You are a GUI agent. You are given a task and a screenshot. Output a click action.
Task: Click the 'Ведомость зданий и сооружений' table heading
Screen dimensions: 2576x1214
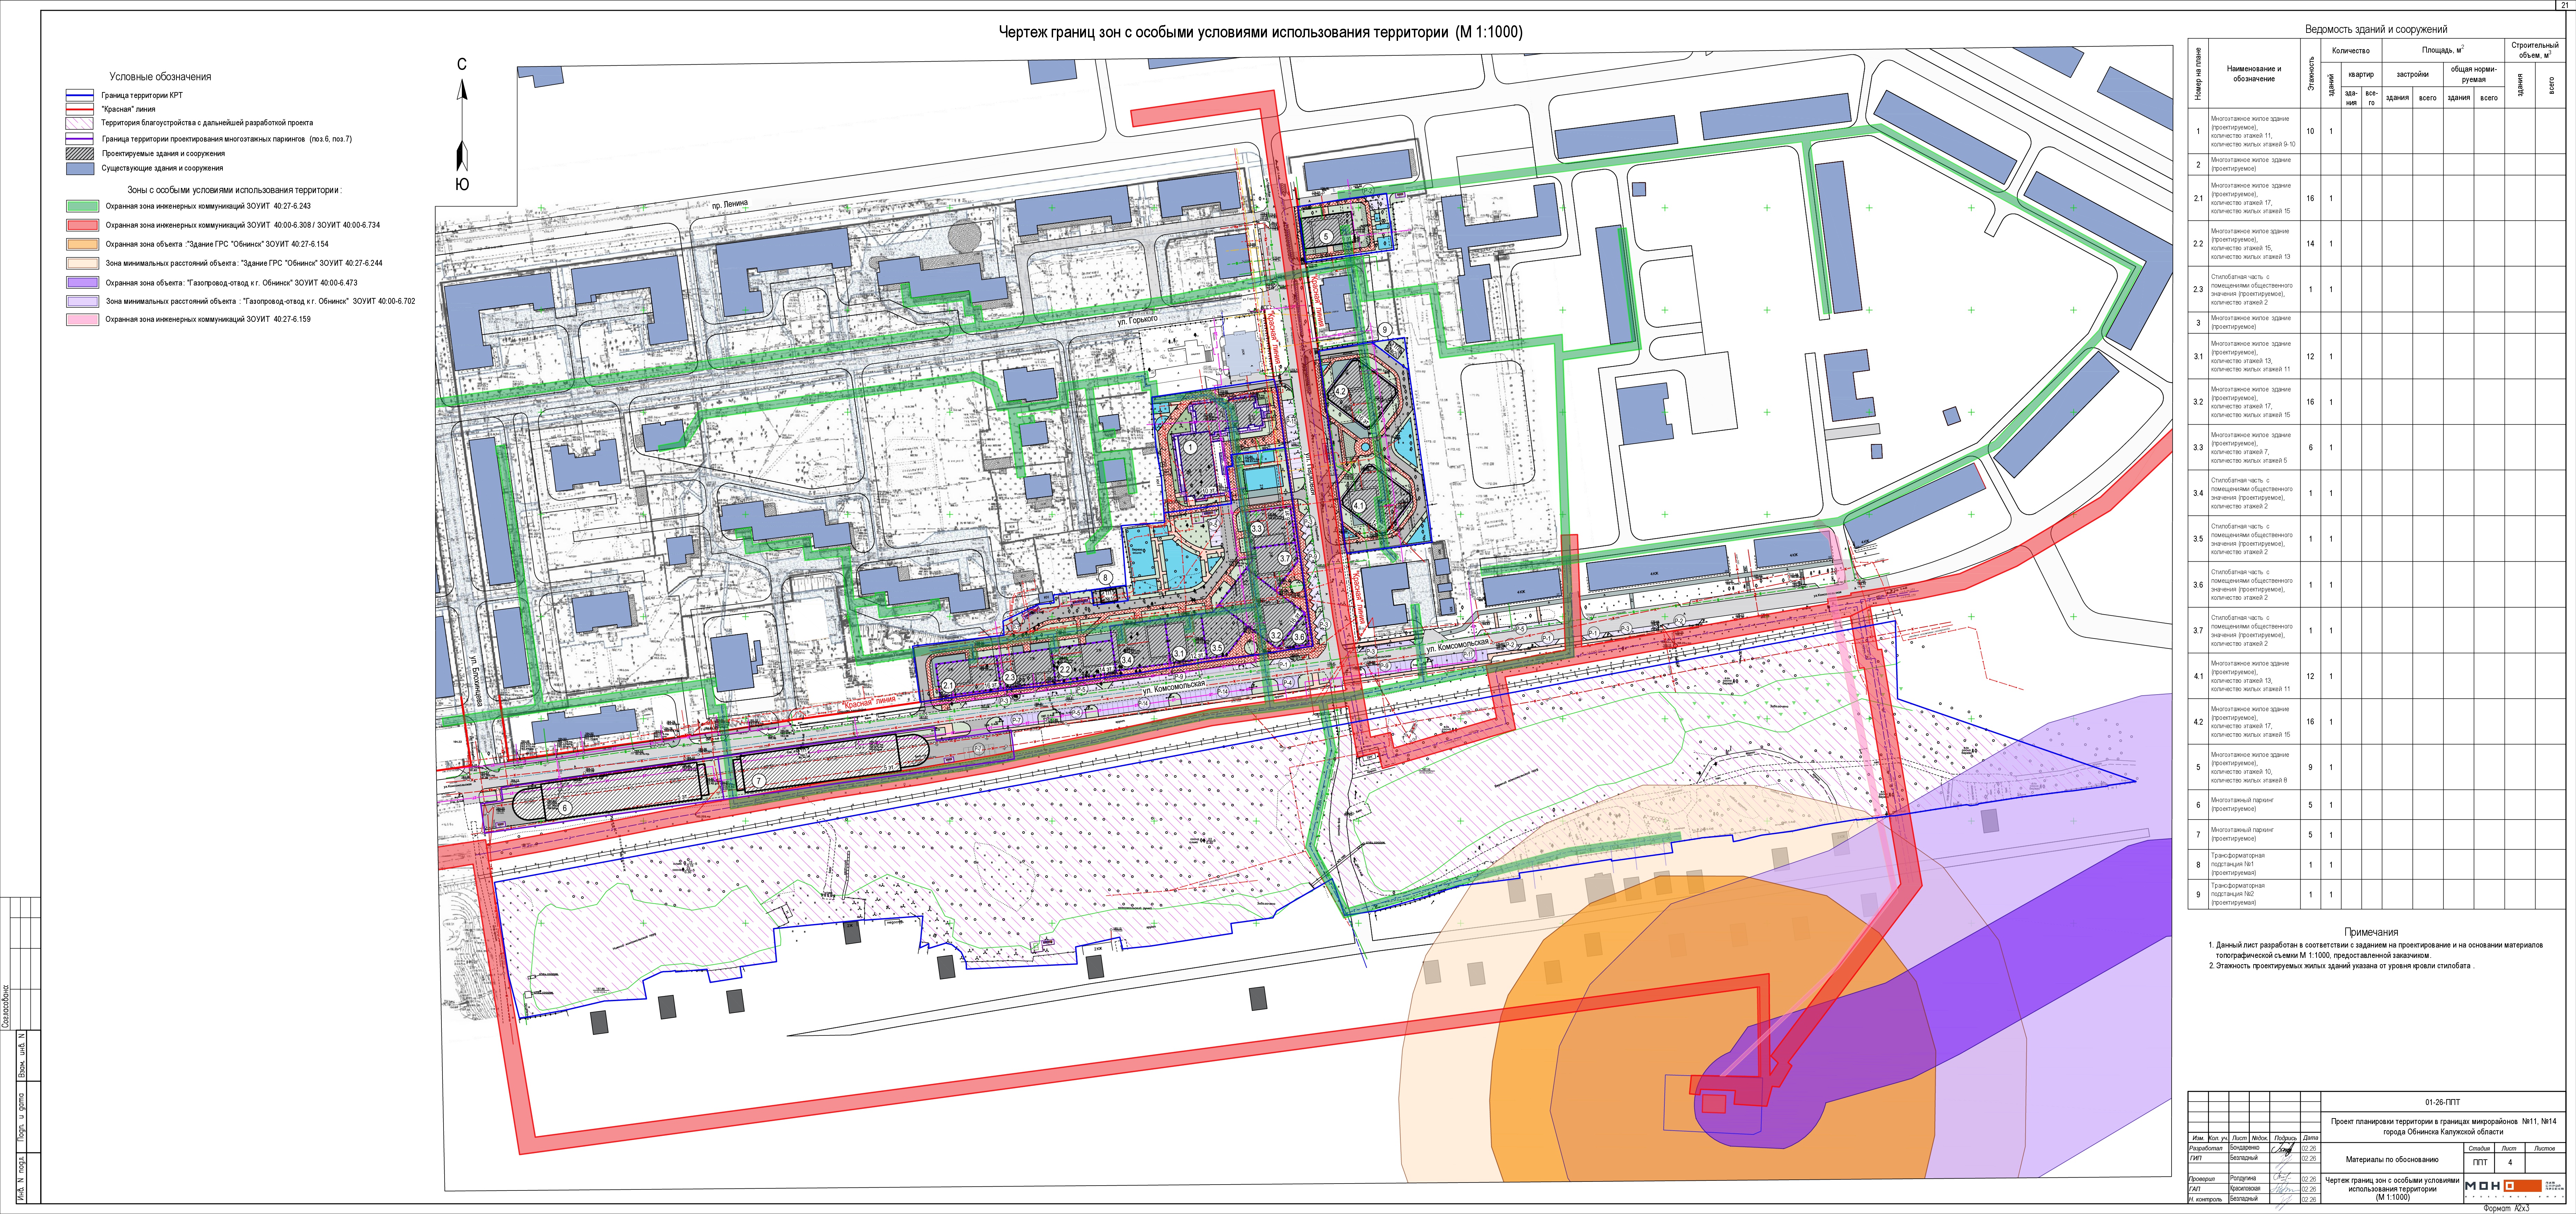click(2376, 29)
